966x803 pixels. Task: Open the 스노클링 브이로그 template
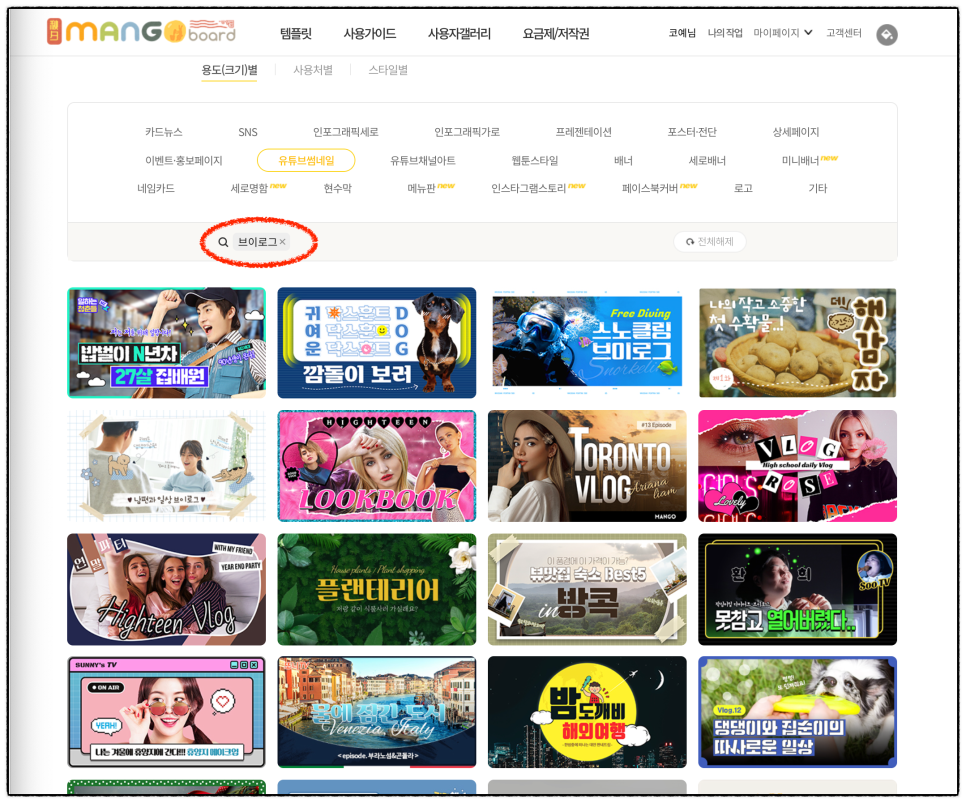[x=587, y=343]
